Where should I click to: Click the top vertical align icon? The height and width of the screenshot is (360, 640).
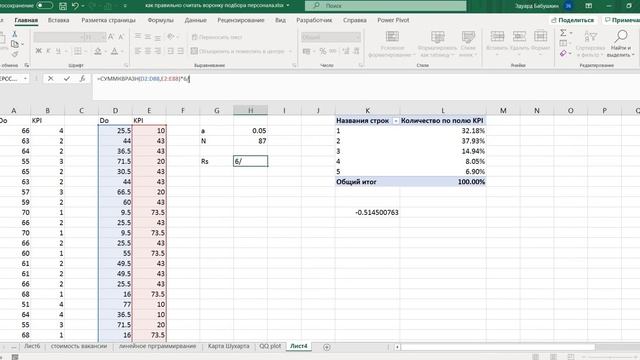pos(138,37)
